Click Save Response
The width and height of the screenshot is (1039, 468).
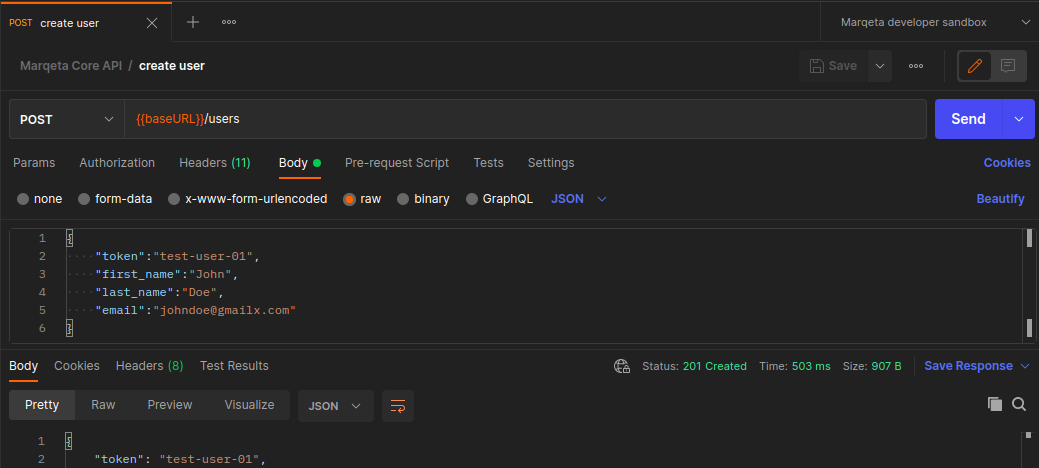(x=968, y=366)
